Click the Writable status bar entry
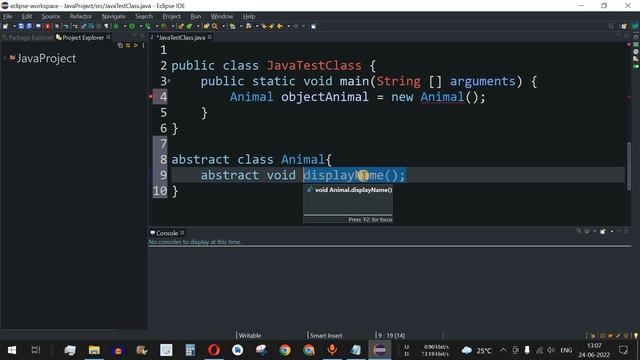 250,336
